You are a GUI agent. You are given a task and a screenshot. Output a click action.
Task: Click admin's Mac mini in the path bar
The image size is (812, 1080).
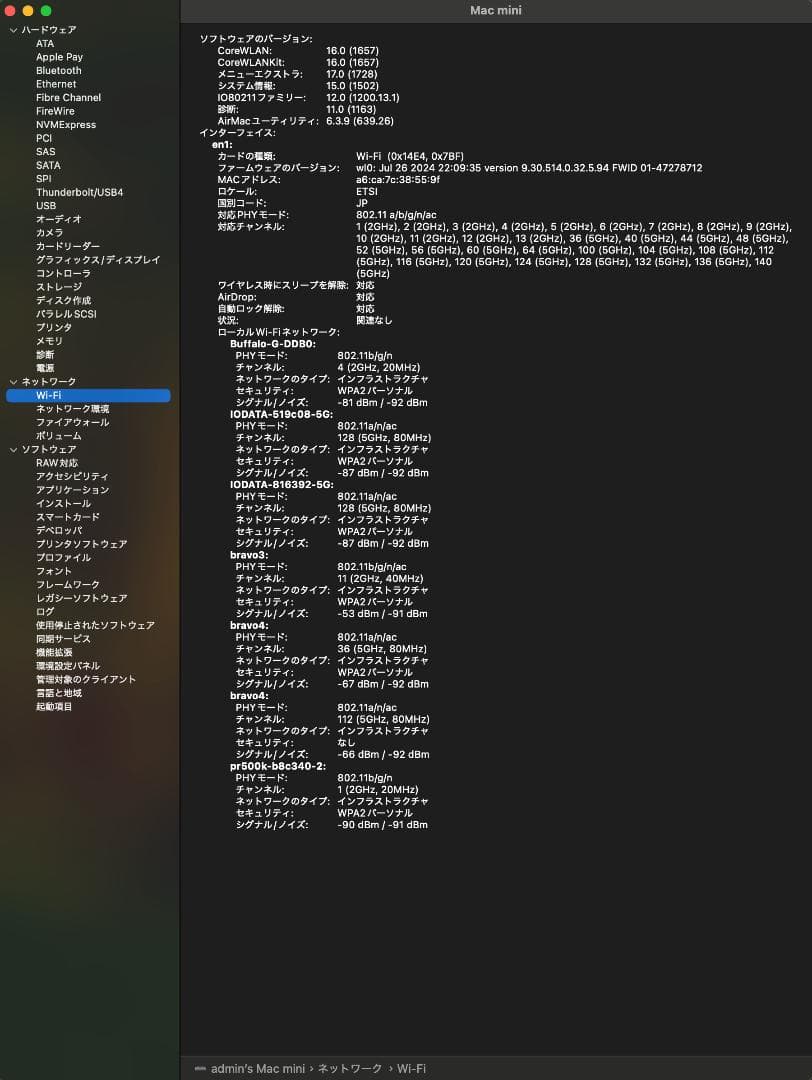click(x=258, y=1069)
